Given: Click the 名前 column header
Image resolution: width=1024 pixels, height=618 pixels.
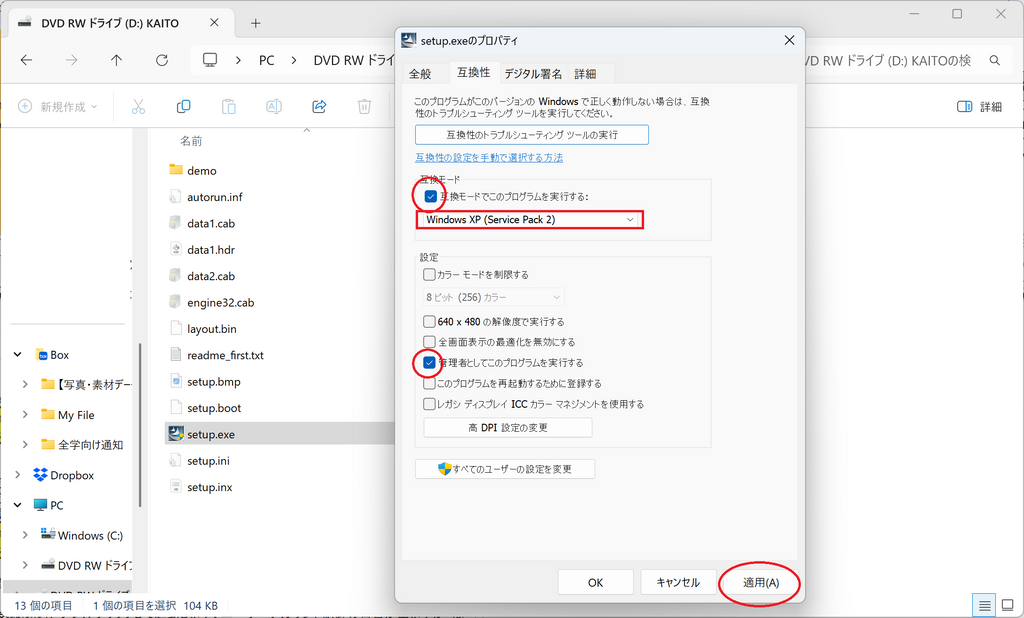Looking at the screenshot, I should click(x=191, y=140).
